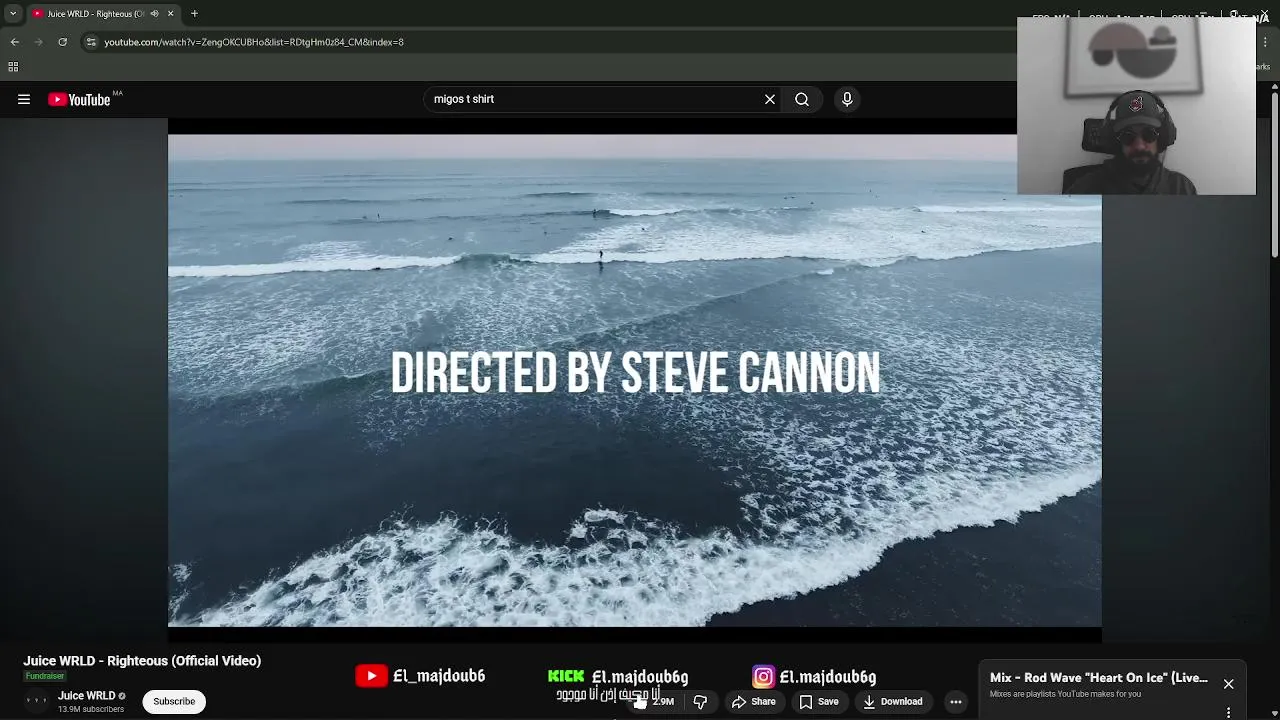The height and width of the screenshot is (720, 1280).
Task: Go back in browser history
Action: tap(15, 42)
